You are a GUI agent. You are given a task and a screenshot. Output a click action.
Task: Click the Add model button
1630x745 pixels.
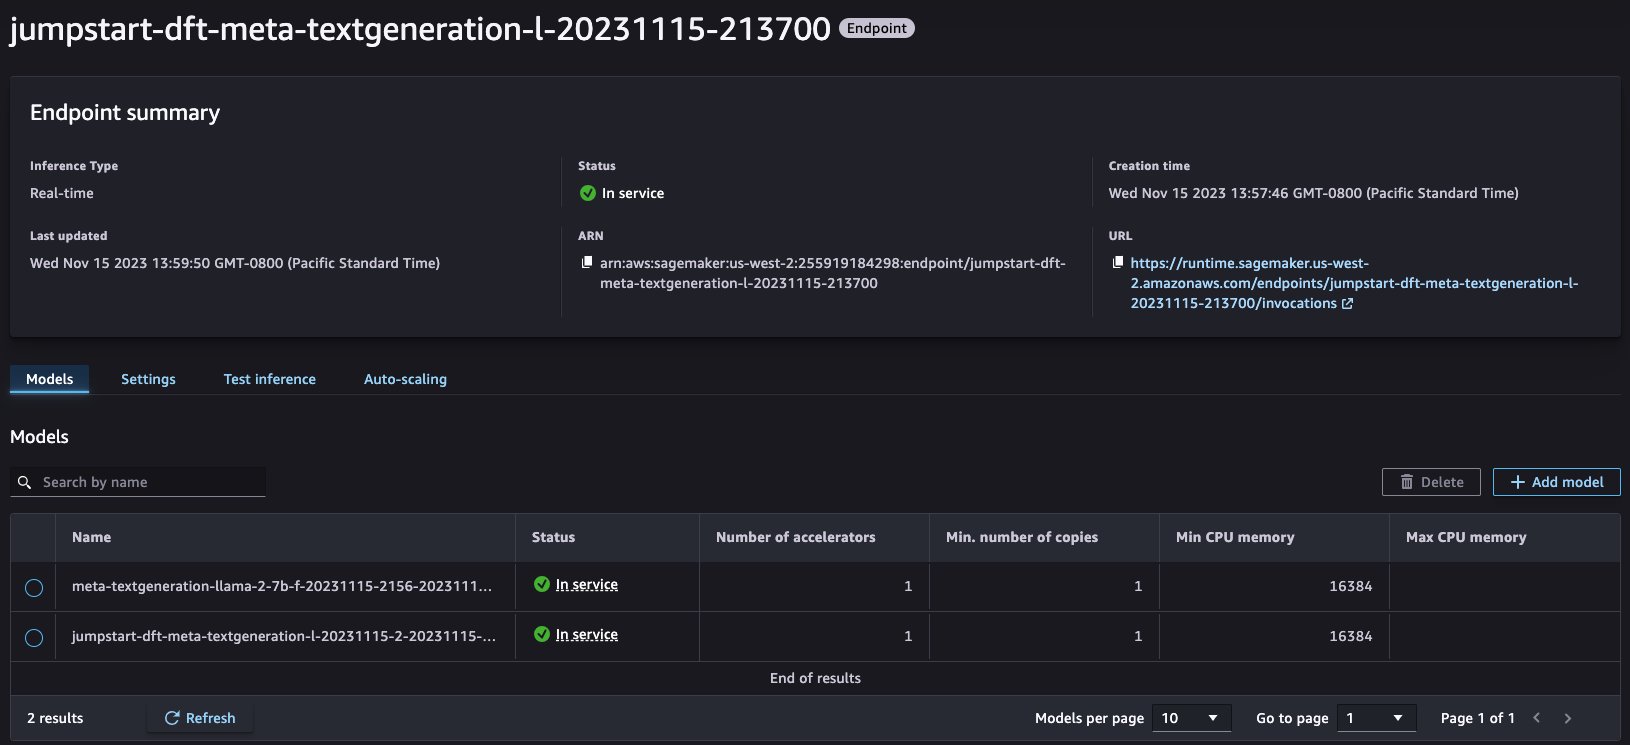(1556, 482)
